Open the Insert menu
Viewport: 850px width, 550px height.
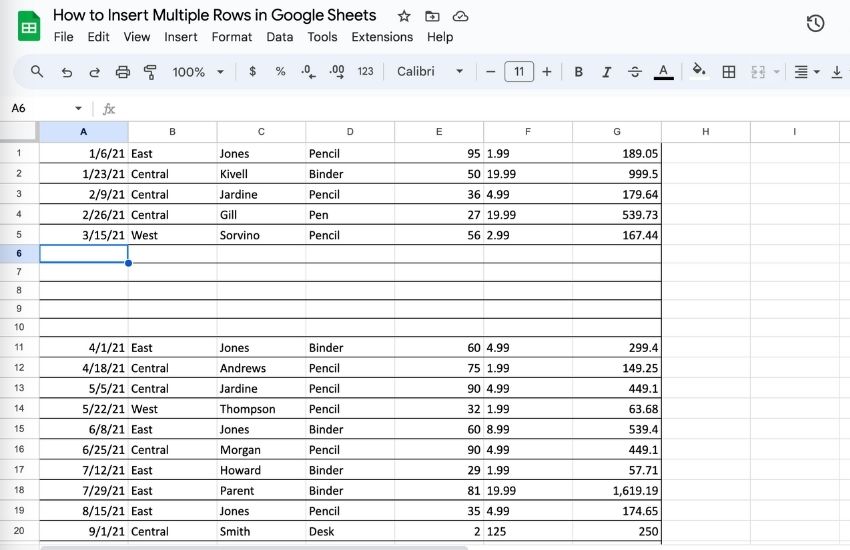click(x=181, y=37)
